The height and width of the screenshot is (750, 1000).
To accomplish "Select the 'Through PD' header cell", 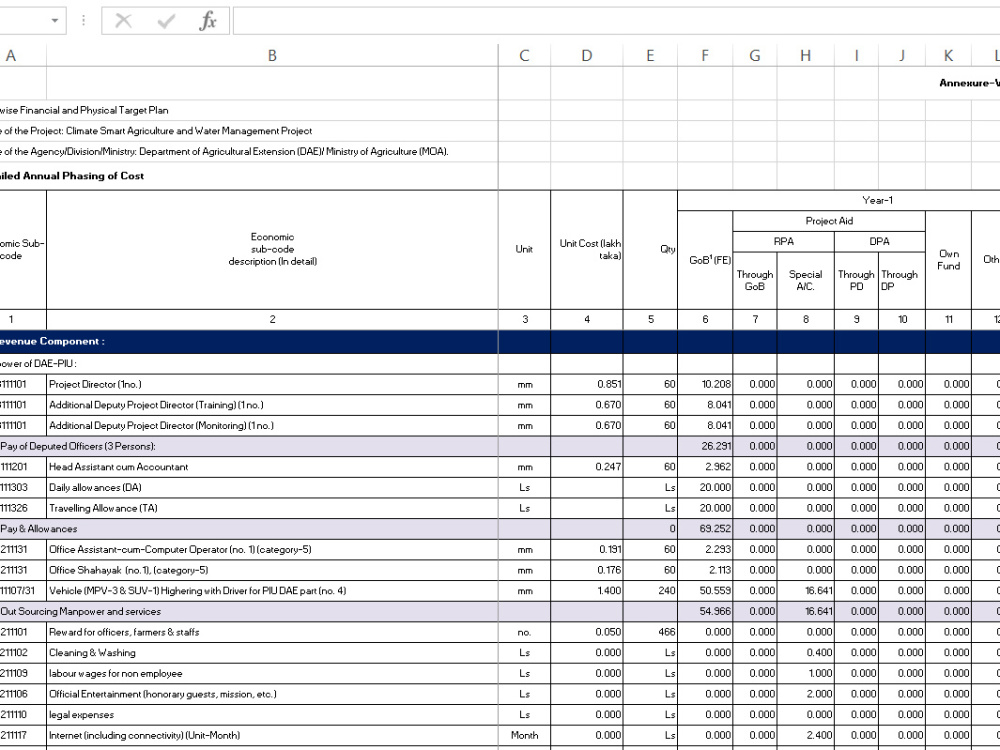I will point(857,281).
